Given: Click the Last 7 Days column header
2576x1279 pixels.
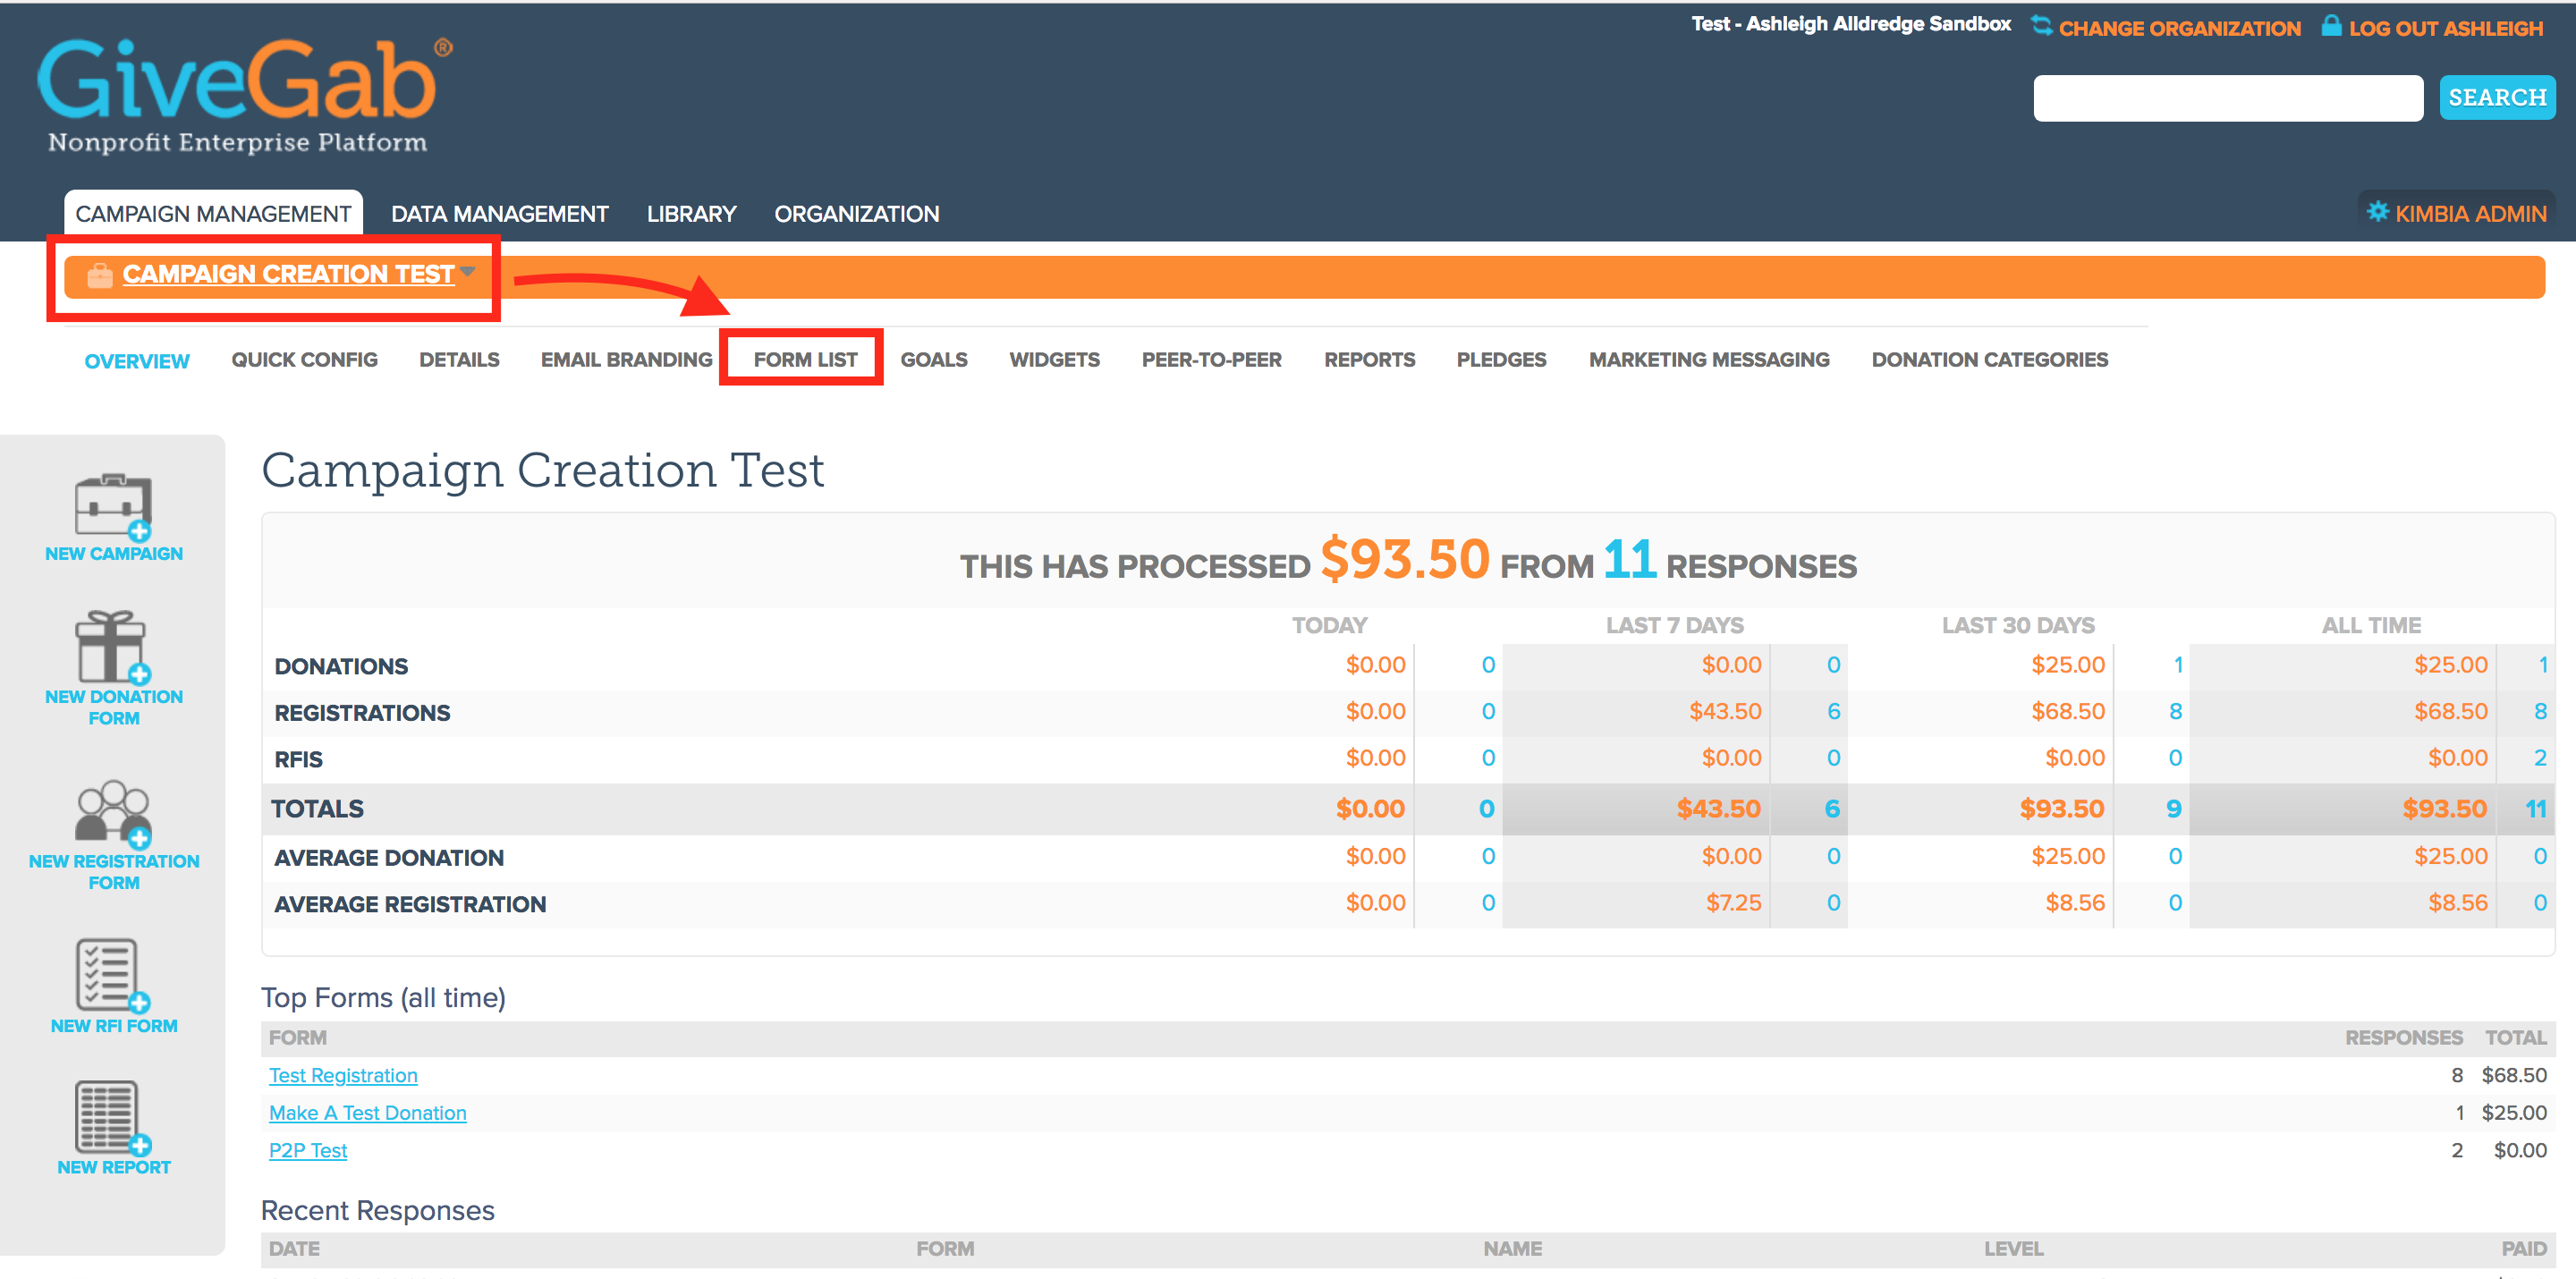Looking at the screenshot, I should (1674, 626).
